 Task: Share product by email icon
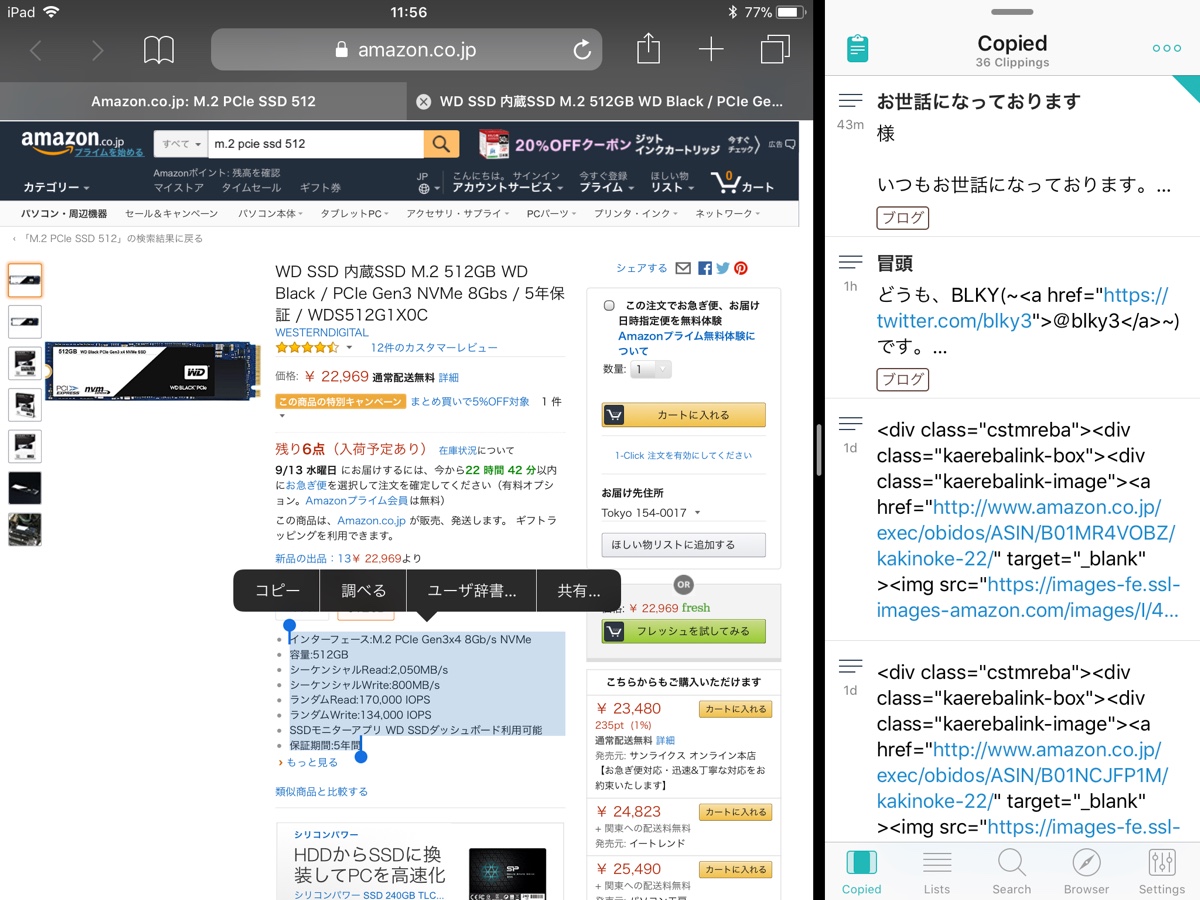point(683,268)
